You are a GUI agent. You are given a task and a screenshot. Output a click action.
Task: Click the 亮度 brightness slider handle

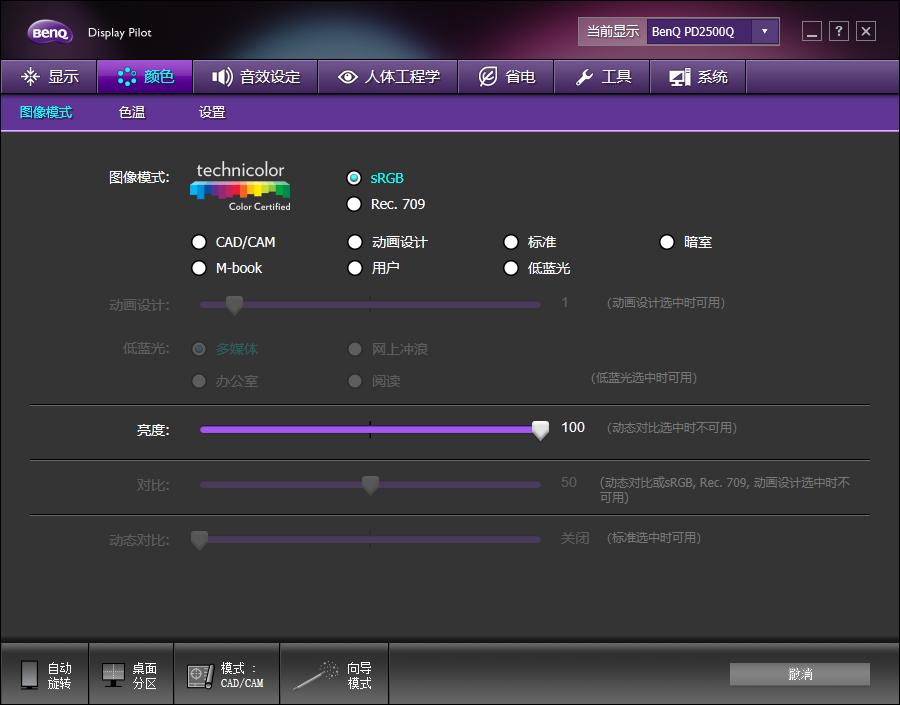coord(539,429)
